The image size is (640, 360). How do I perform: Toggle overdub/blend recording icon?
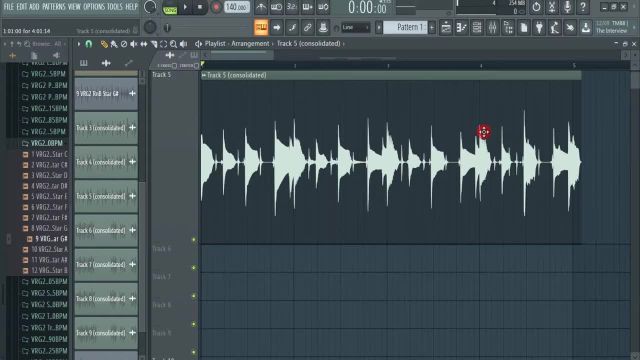point(307,7)
